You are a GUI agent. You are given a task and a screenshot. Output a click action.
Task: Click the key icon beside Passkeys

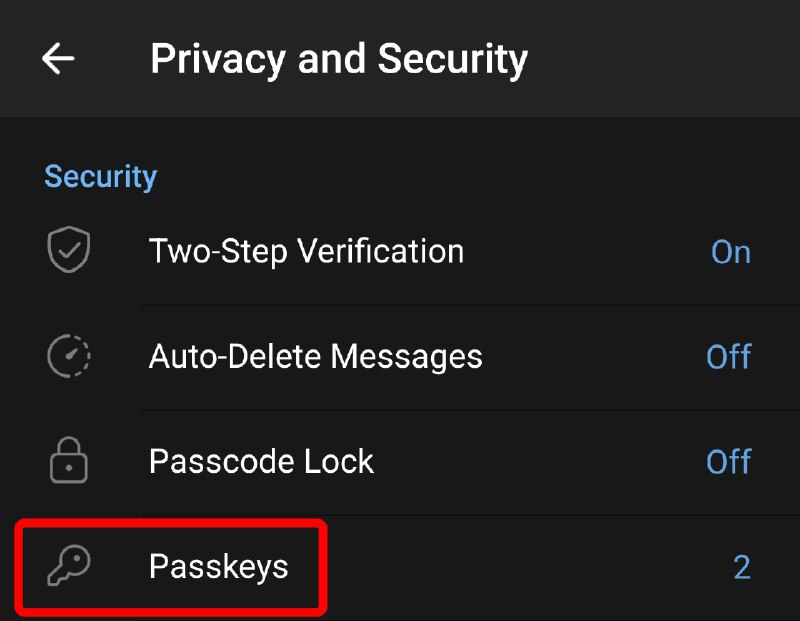[69, 567]
